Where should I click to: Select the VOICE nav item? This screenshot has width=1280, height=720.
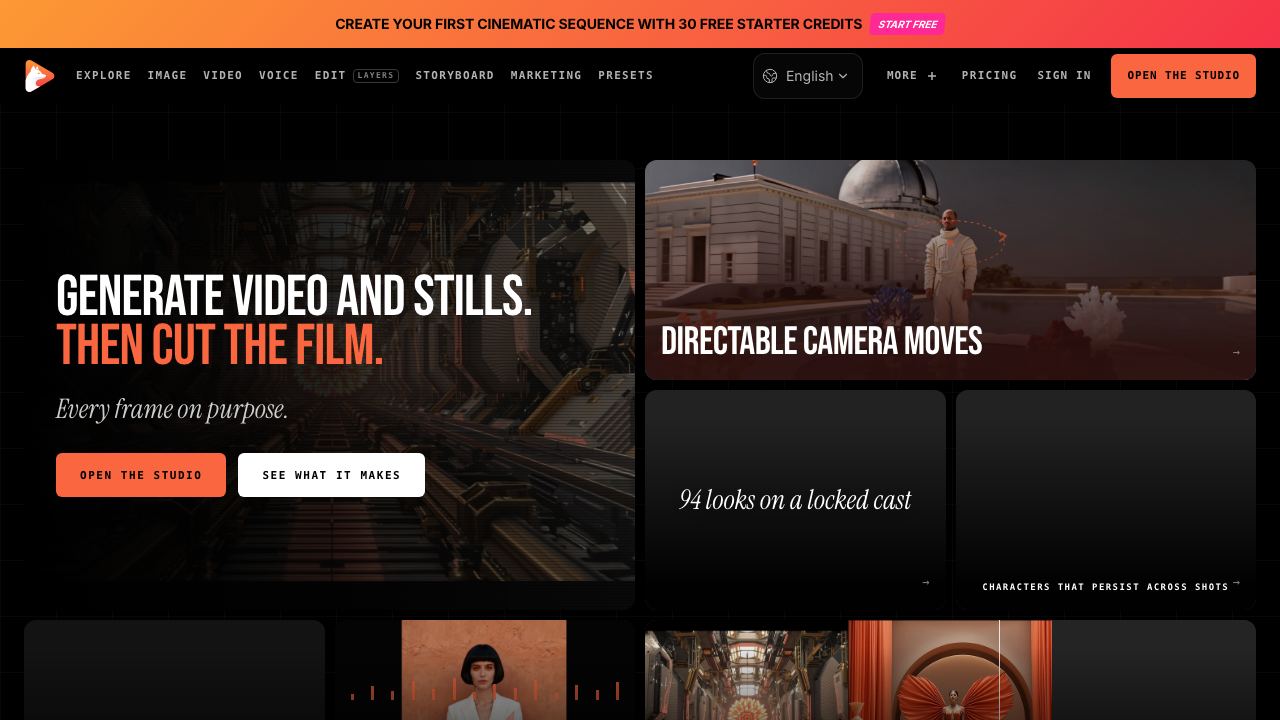279,76
